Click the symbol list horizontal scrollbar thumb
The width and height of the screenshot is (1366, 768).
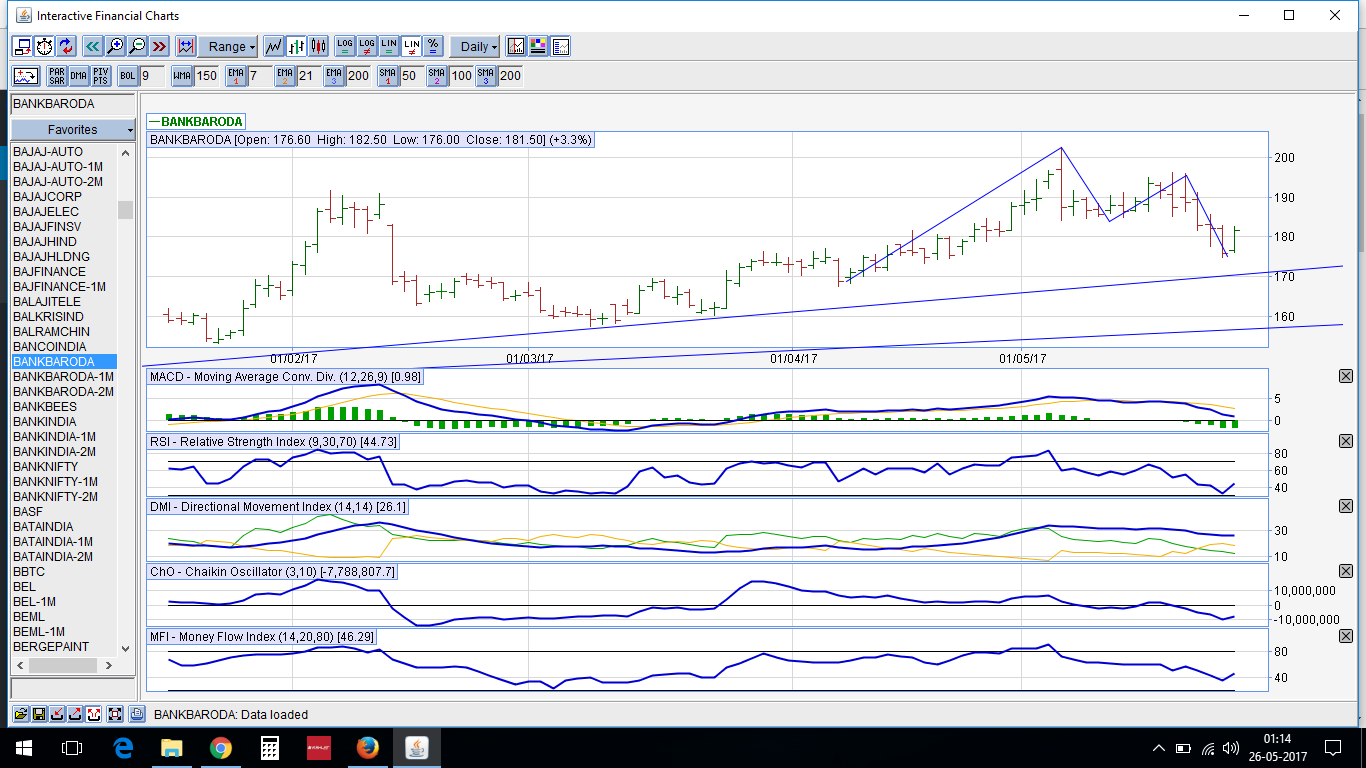coord(62,665)
